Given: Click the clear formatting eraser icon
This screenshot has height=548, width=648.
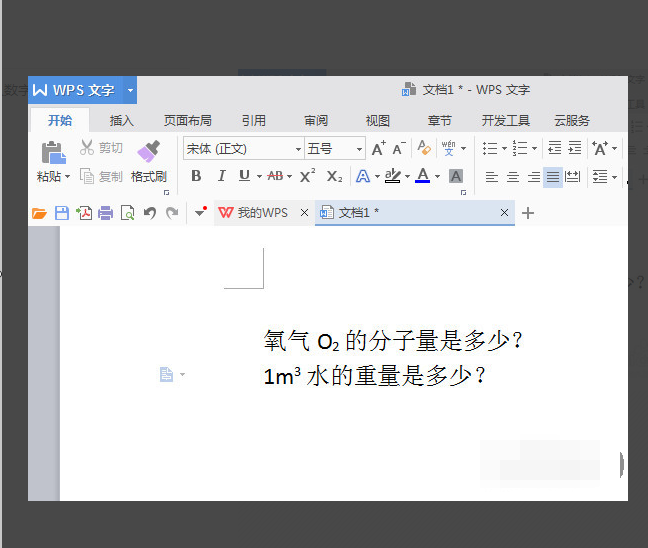Looking at the screenshot, I should pos(424,148).
